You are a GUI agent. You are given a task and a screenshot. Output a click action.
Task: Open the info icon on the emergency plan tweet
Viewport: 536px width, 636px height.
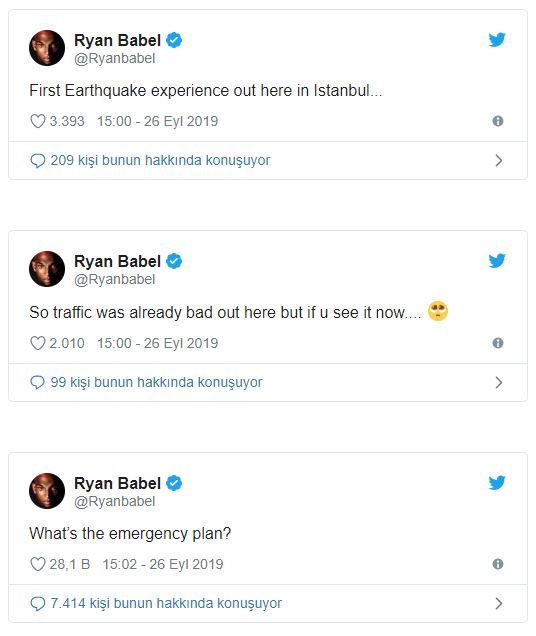pos(498,564)
